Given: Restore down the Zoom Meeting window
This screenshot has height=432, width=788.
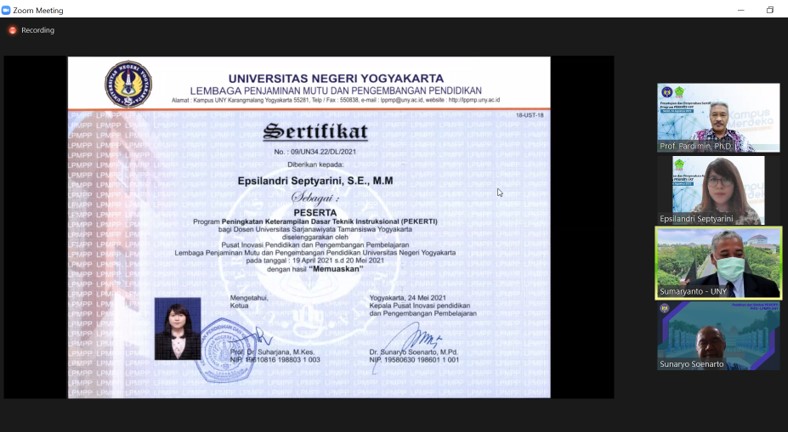Looking at the screenshot, I should pos(770,10).
